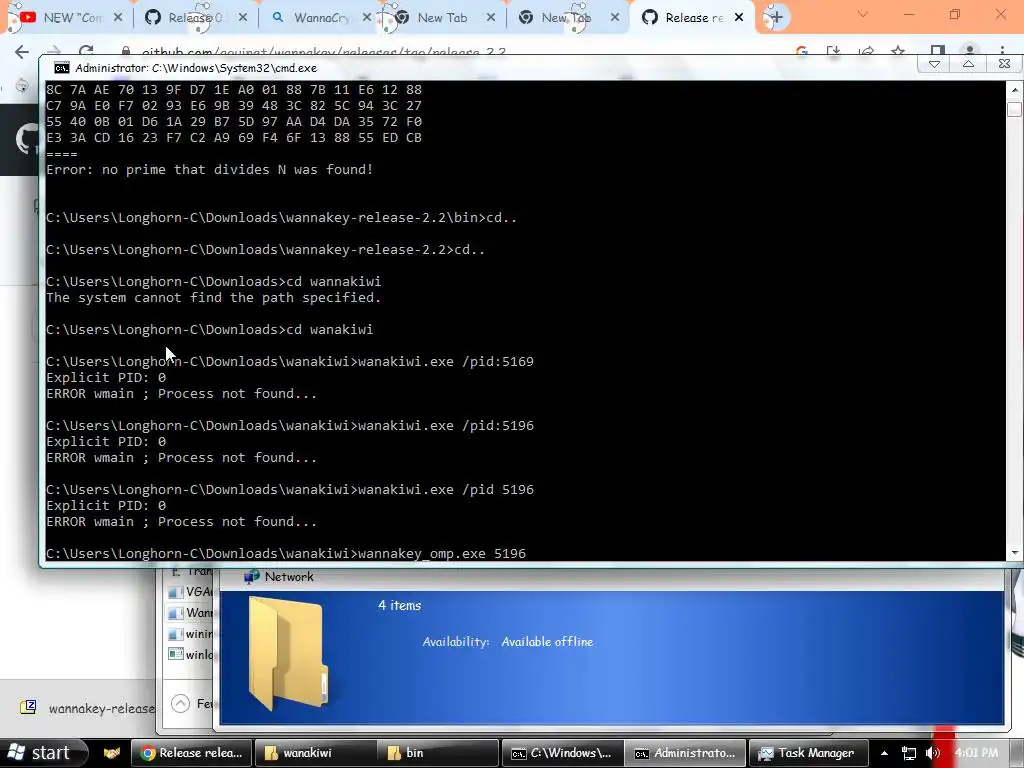1024x768 pixels.
Task: Close the WannaCry search tab
Action: pyautogui.click(x=366, y=18)
